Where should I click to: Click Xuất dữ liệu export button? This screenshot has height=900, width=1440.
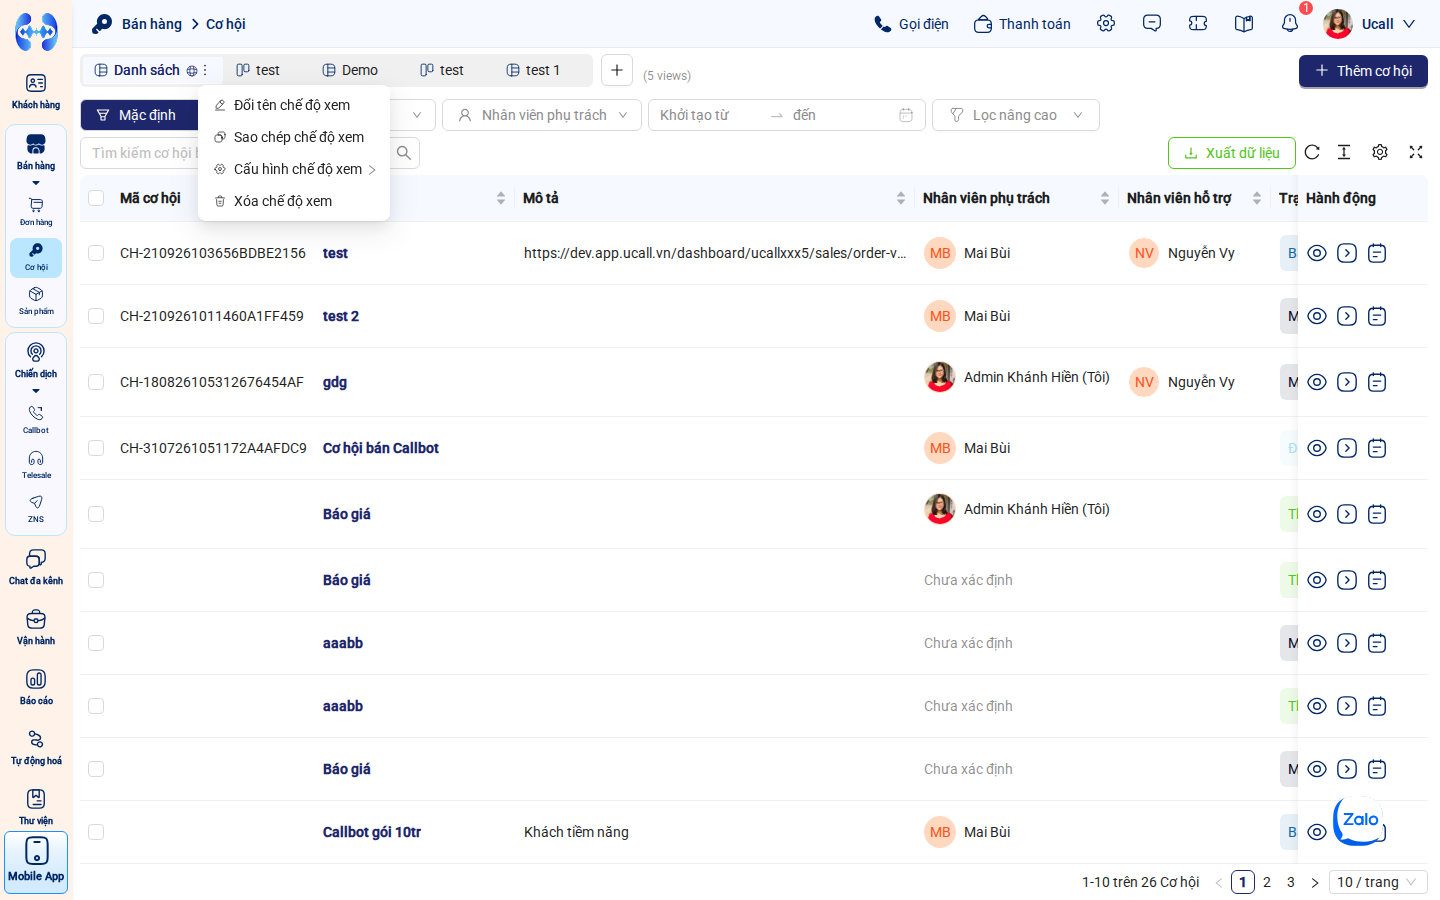(1232, 153)
